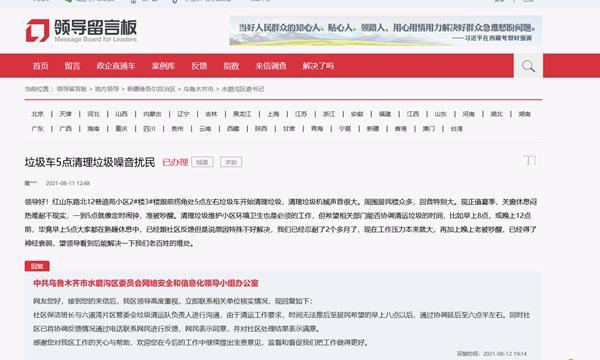Select 天津 in the province list
Screen dimensions: 600x360
tap(65, 114)
